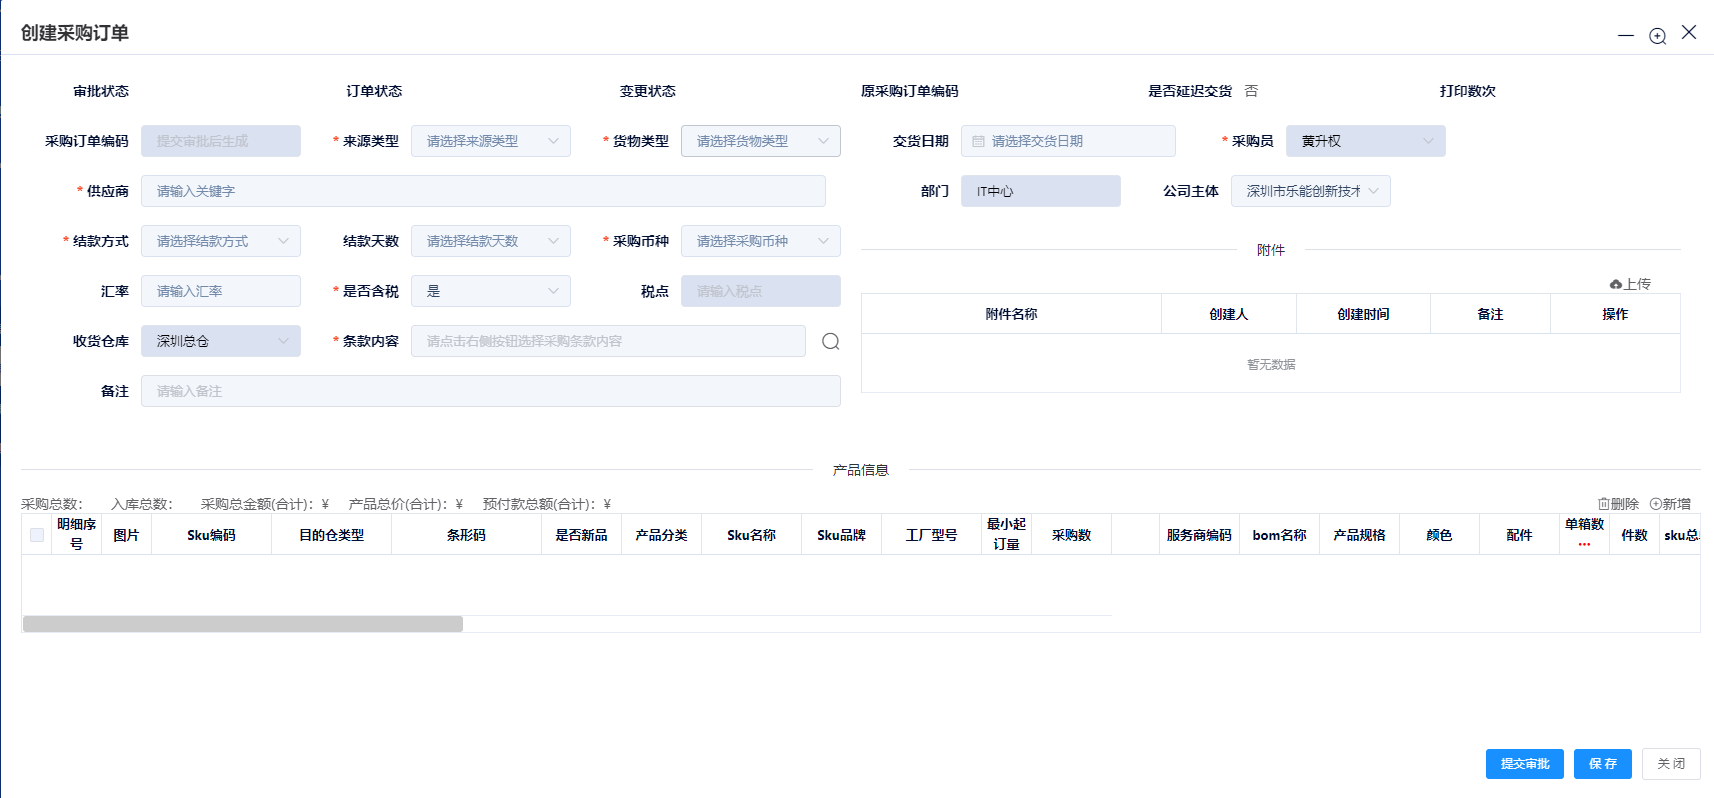The image size is (1714, 798).
Task: Click the calendar icon in 交货日期 field
Action: [978, 142]
